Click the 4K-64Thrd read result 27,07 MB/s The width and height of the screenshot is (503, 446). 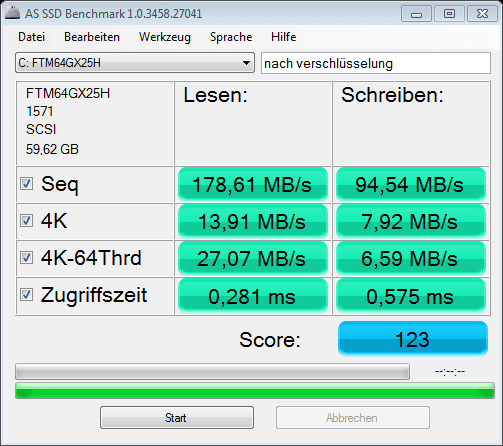253,258
